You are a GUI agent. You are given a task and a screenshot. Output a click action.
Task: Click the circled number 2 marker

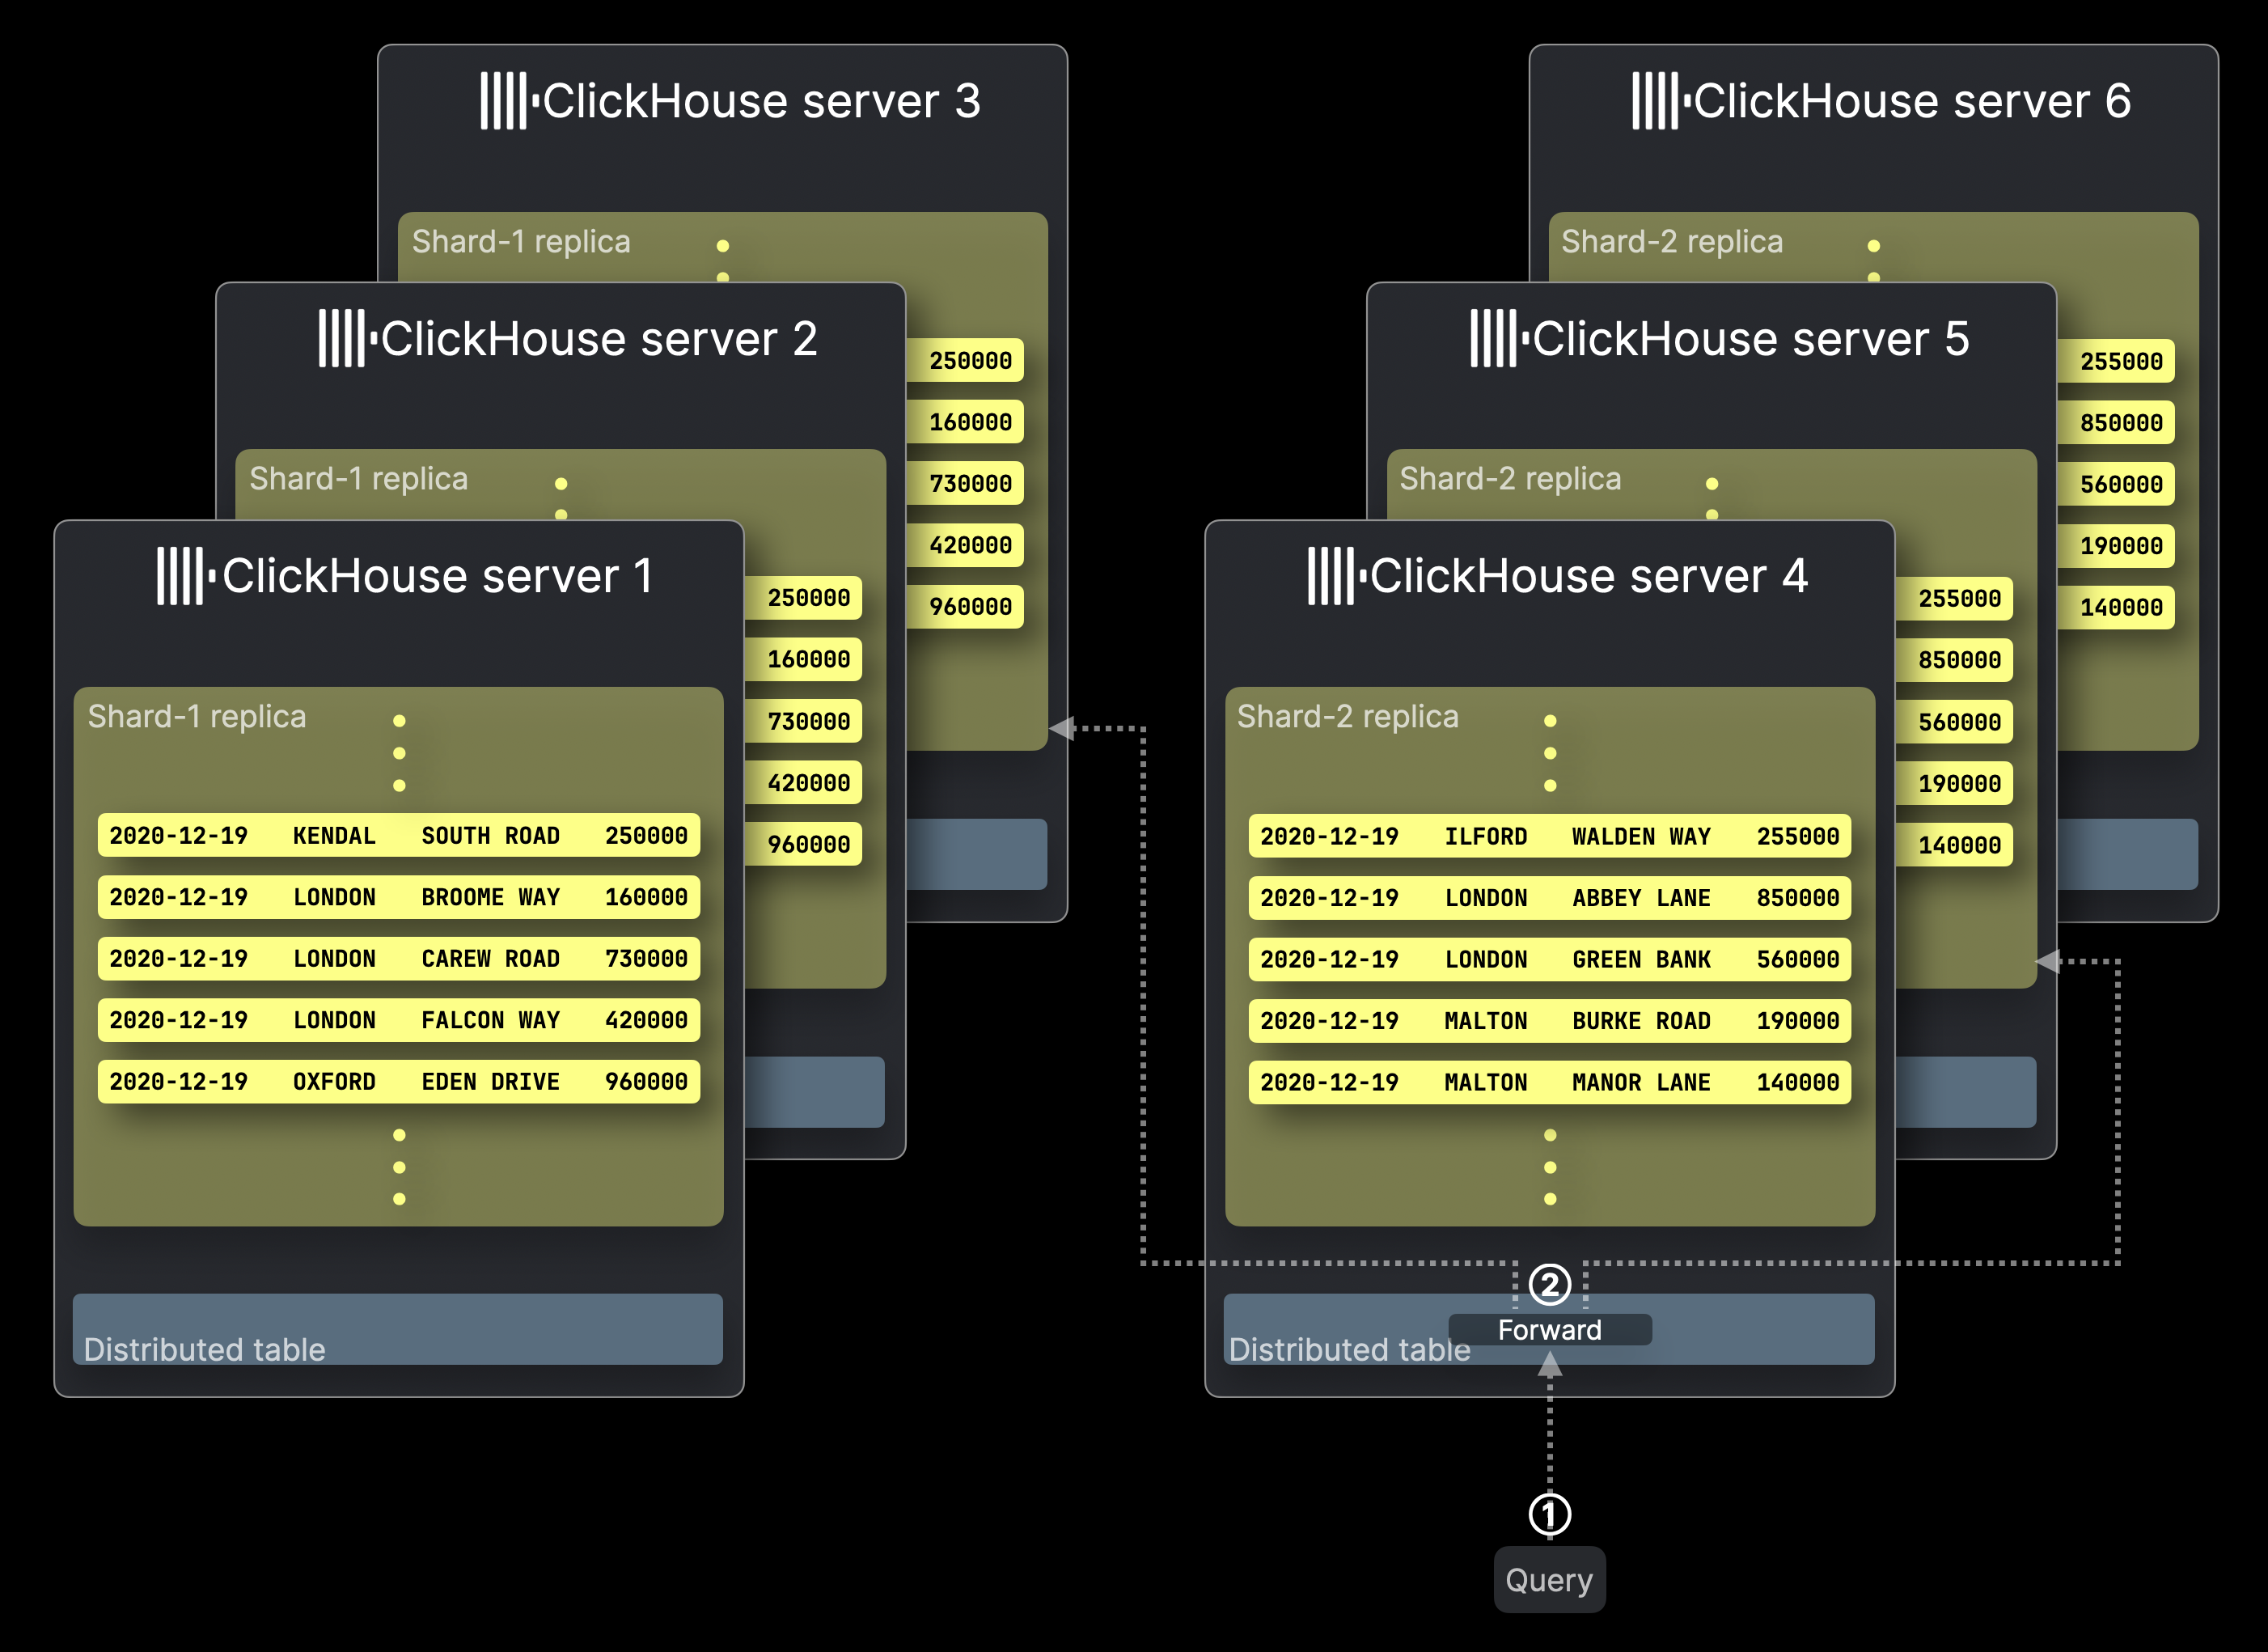pos(1549,1284)
